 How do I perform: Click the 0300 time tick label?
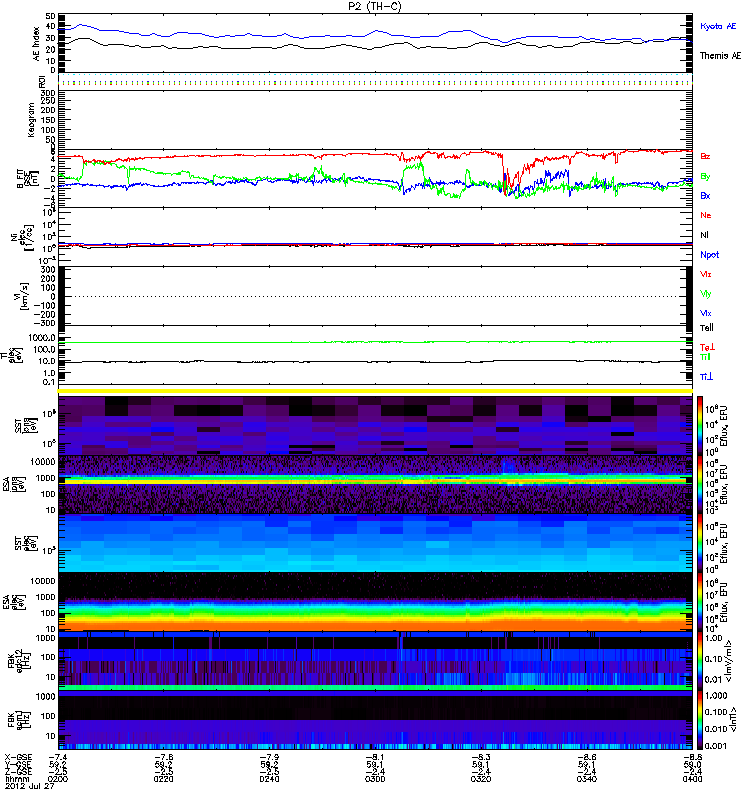pos(375,779)
